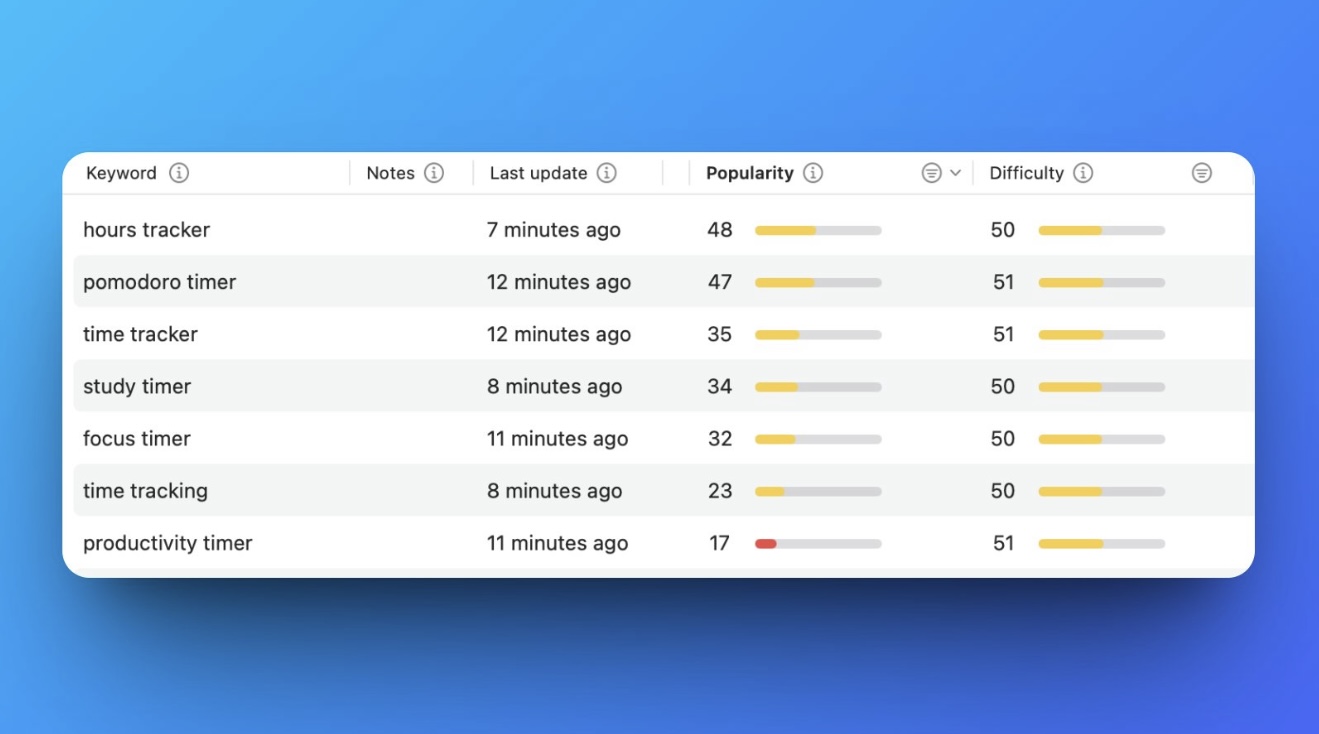1319x734 pixels.
Task: Click the info icon next to Keyword
Action: tap(179, 173)
